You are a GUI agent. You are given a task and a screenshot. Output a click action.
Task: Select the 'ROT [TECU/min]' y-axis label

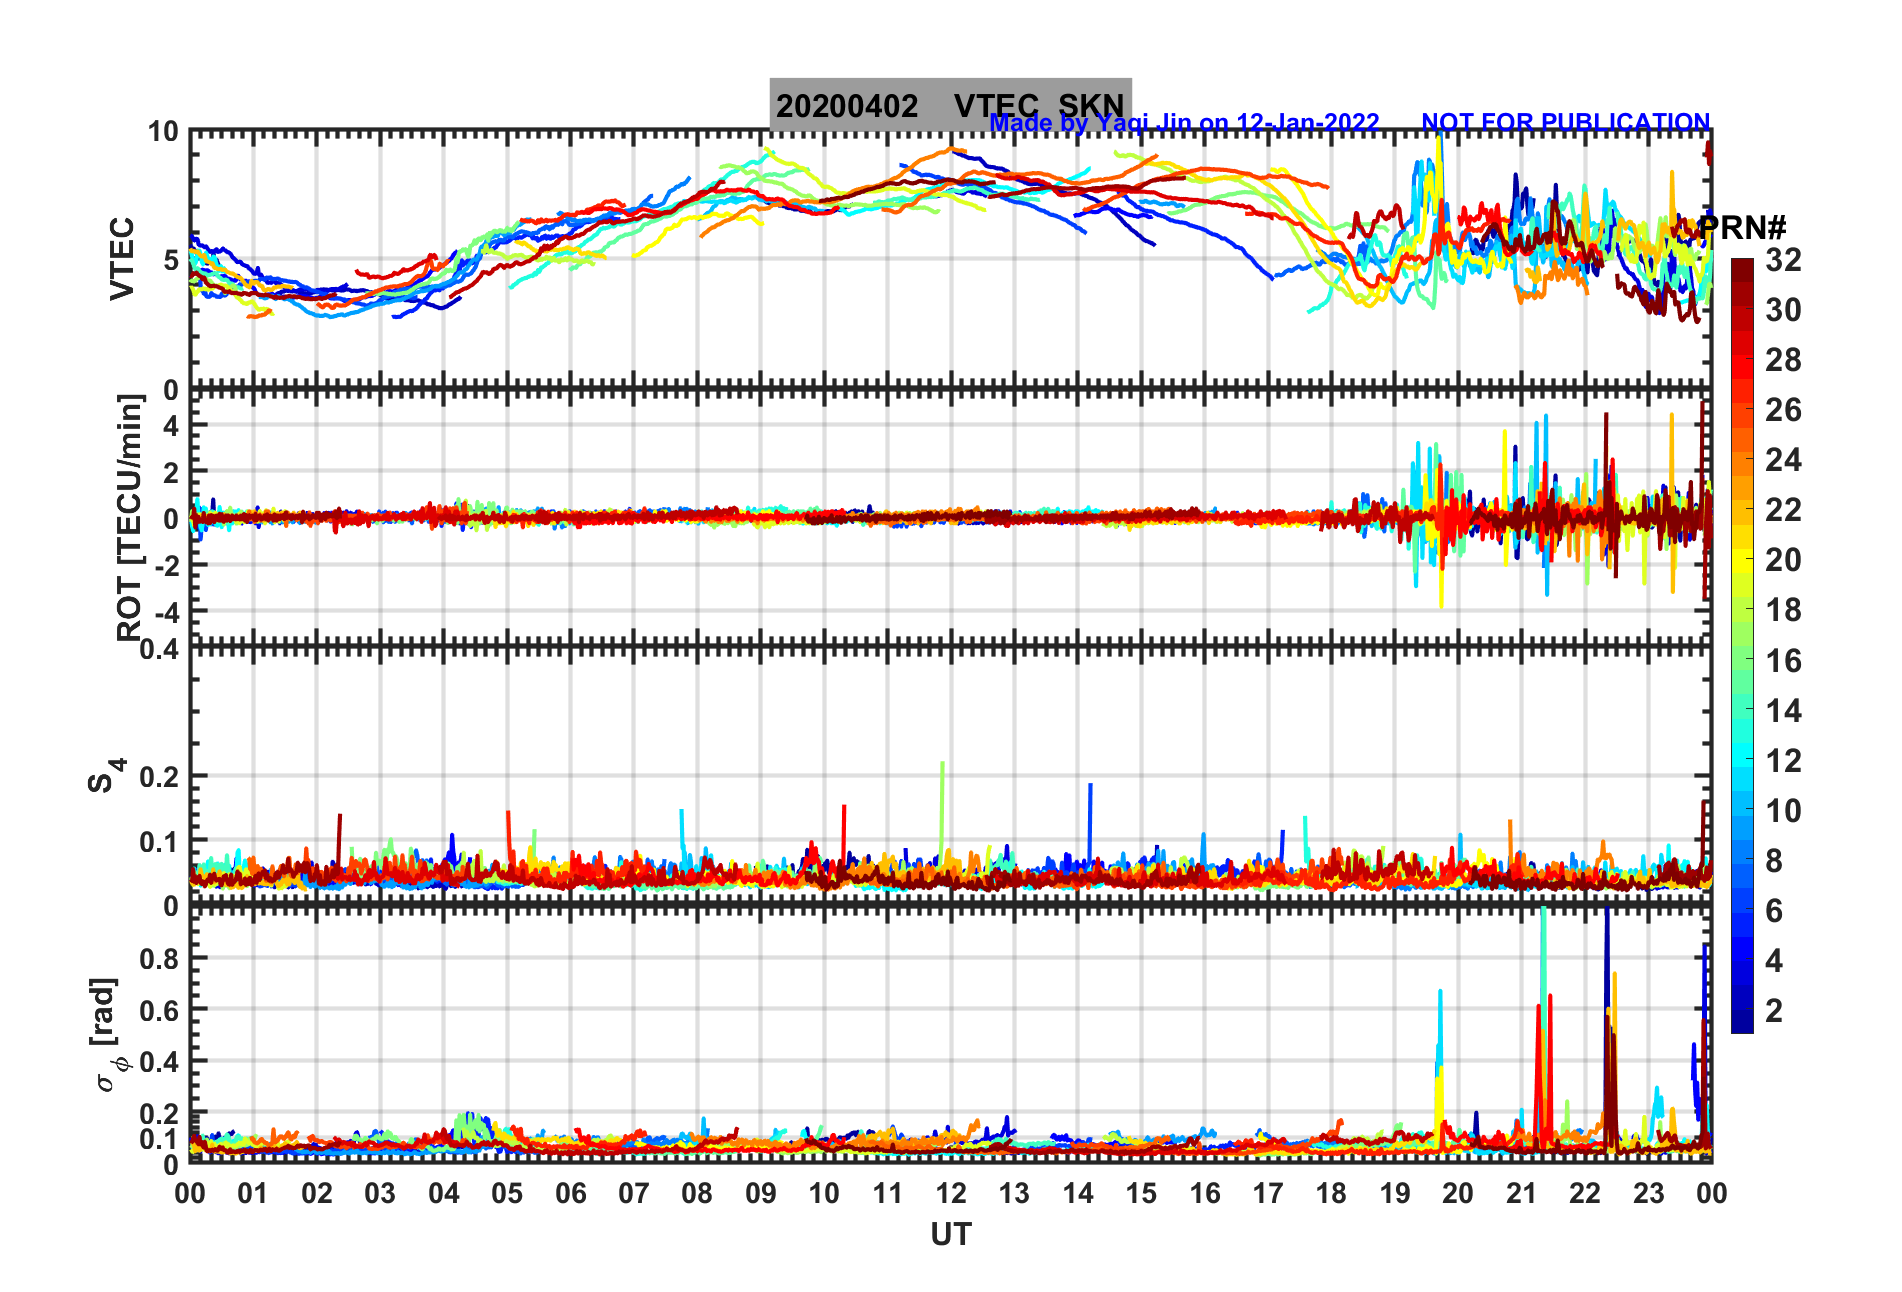(x=130, y=518)
